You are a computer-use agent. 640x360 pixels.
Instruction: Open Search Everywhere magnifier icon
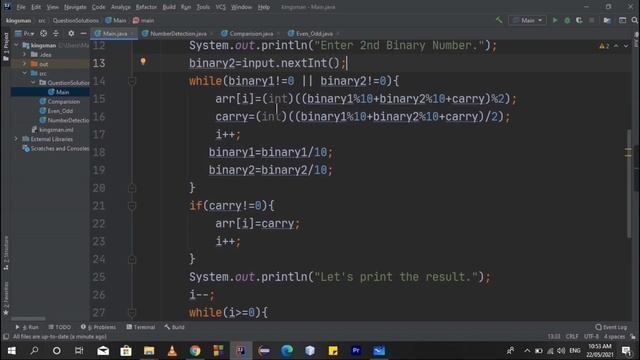coord(634,20)
